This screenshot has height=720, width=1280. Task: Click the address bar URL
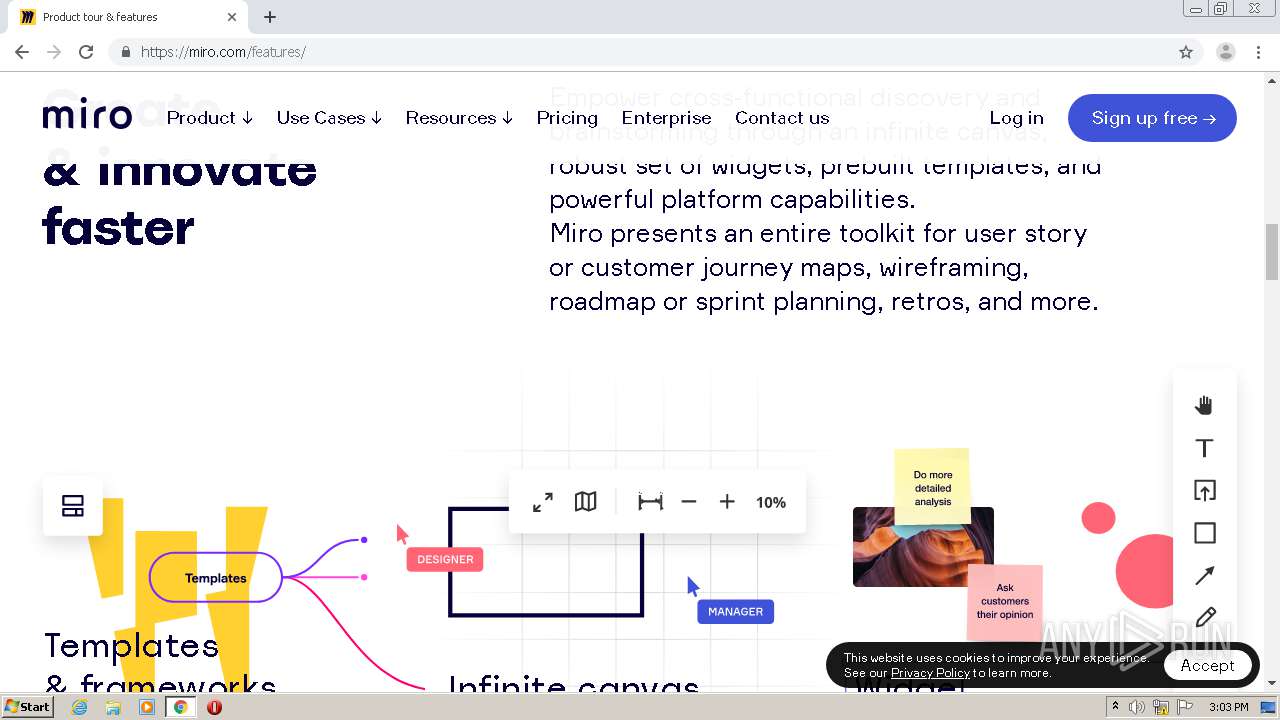223,52
